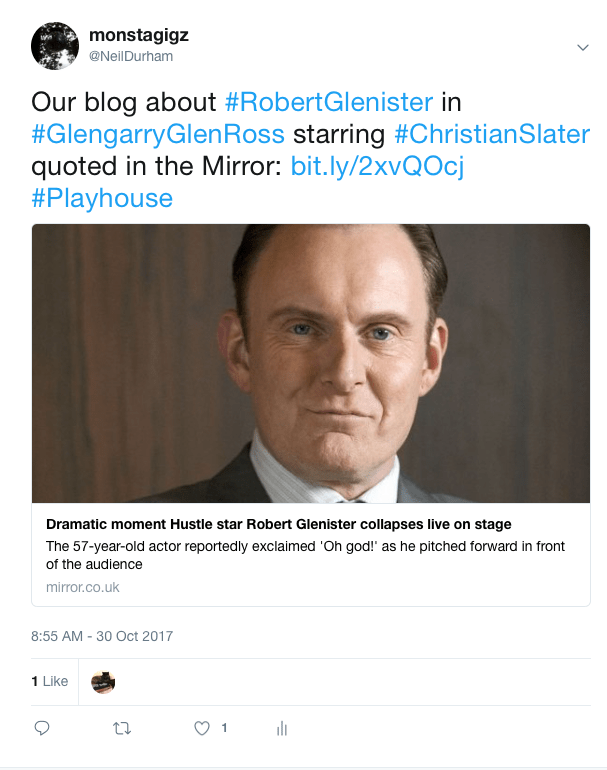Visit the bit.ly/2xvQOcj link
This screenshot has height=770, width=607.
point(377,166)
